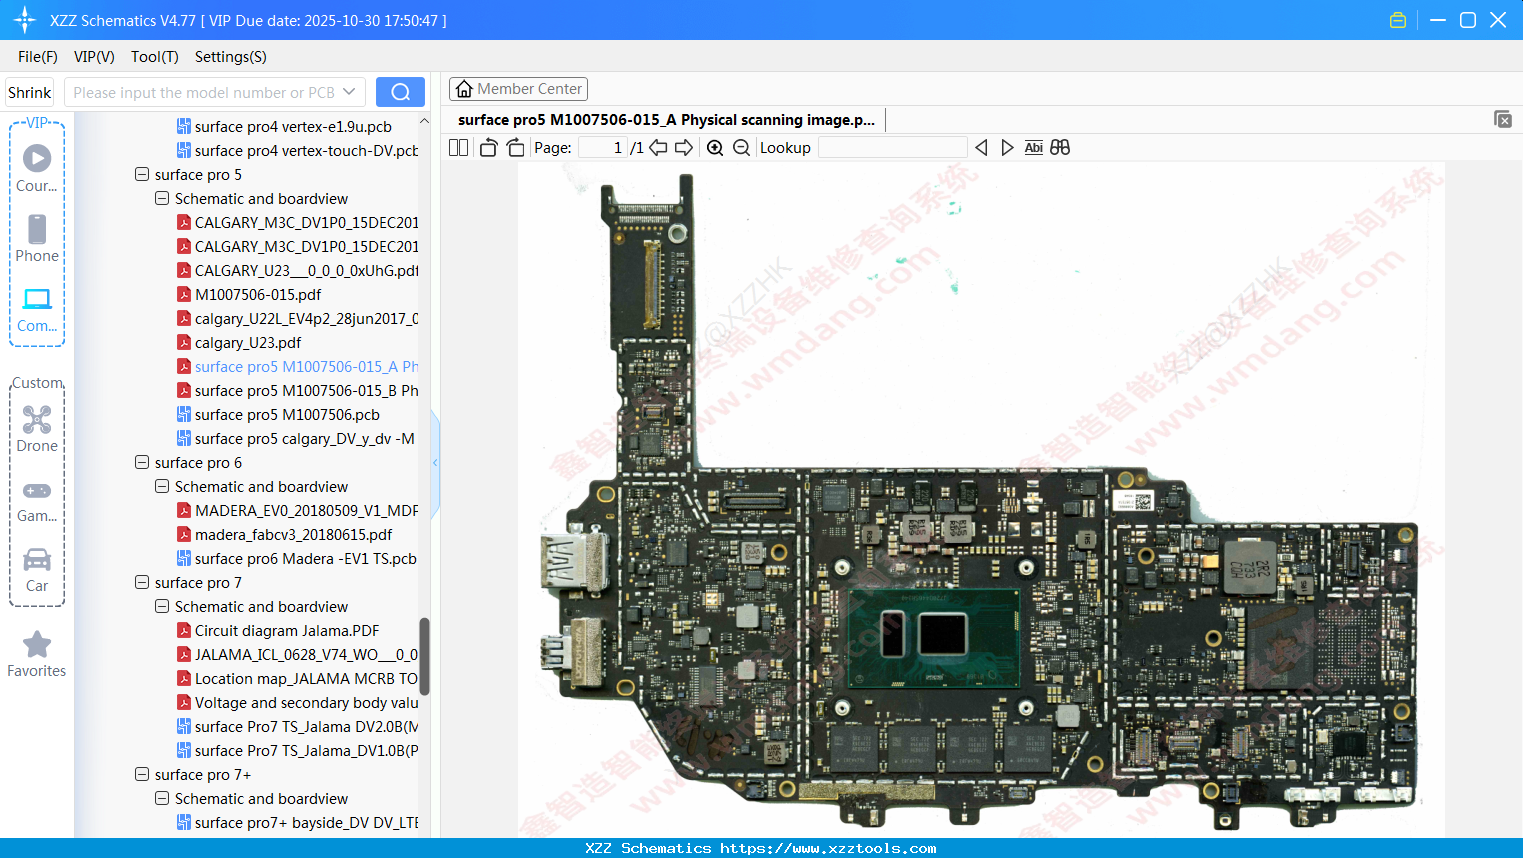Click the file tree vertical scrollbar
The image size is (1523, 858).
pos(424,656)
